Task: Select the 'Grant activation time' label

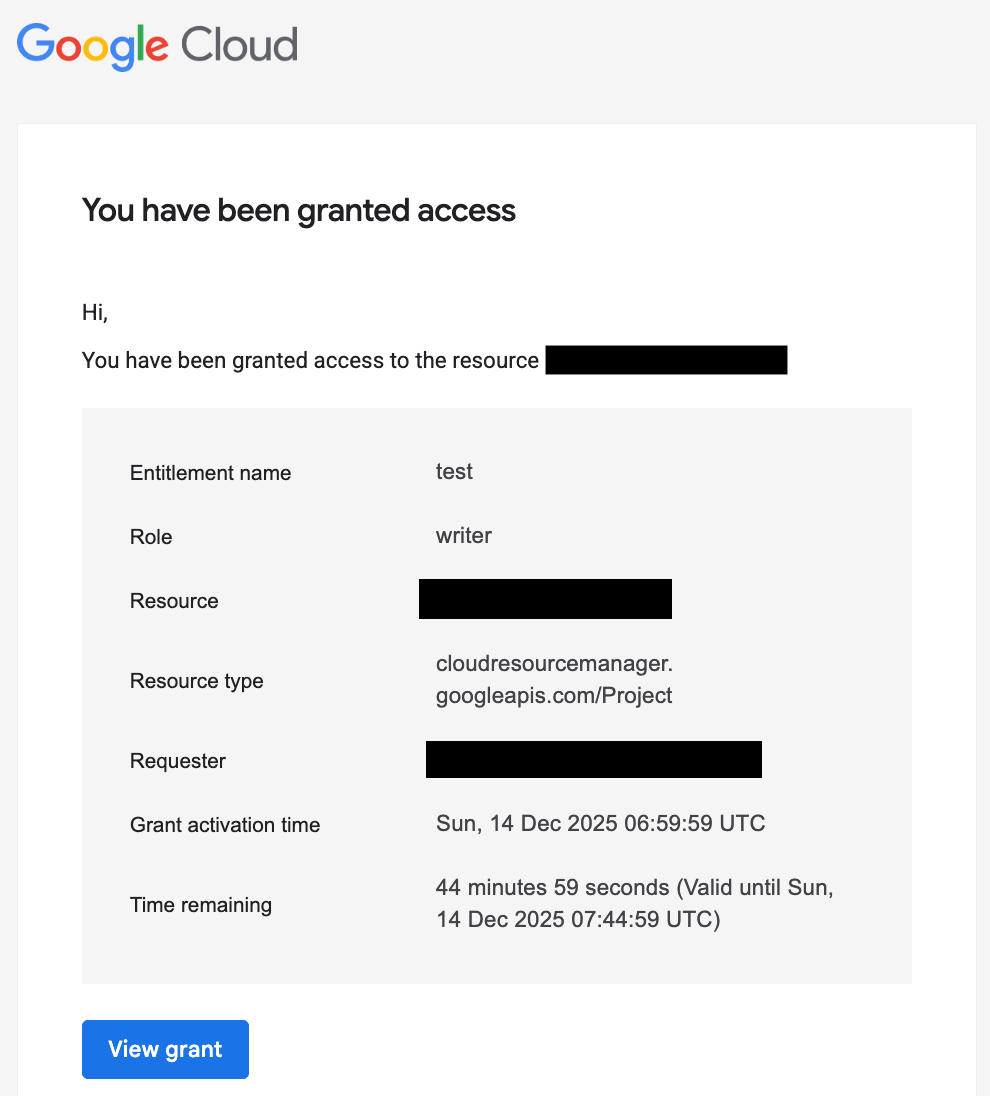Action: pos(225,825)
